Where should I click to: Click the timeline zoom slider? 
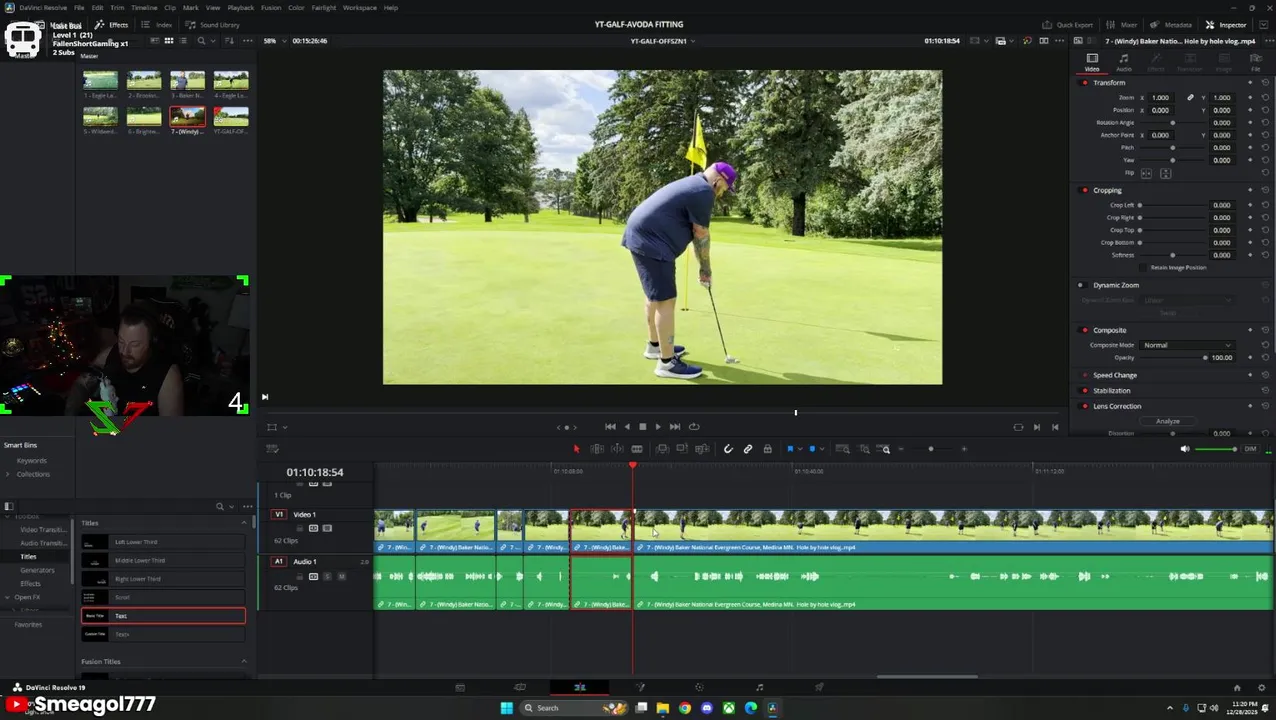point(931,449)
